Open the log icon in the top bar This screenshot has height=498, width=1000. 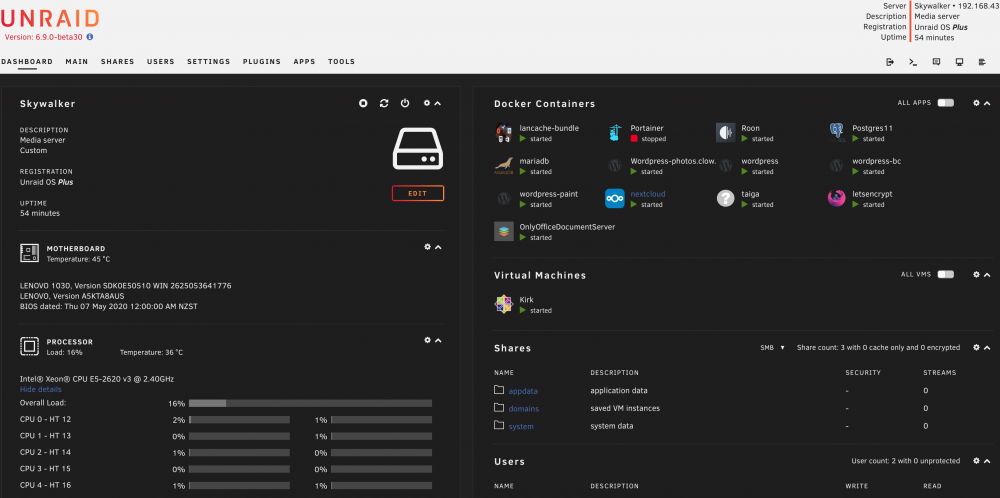pyautogui.click(x=982, y=62)
